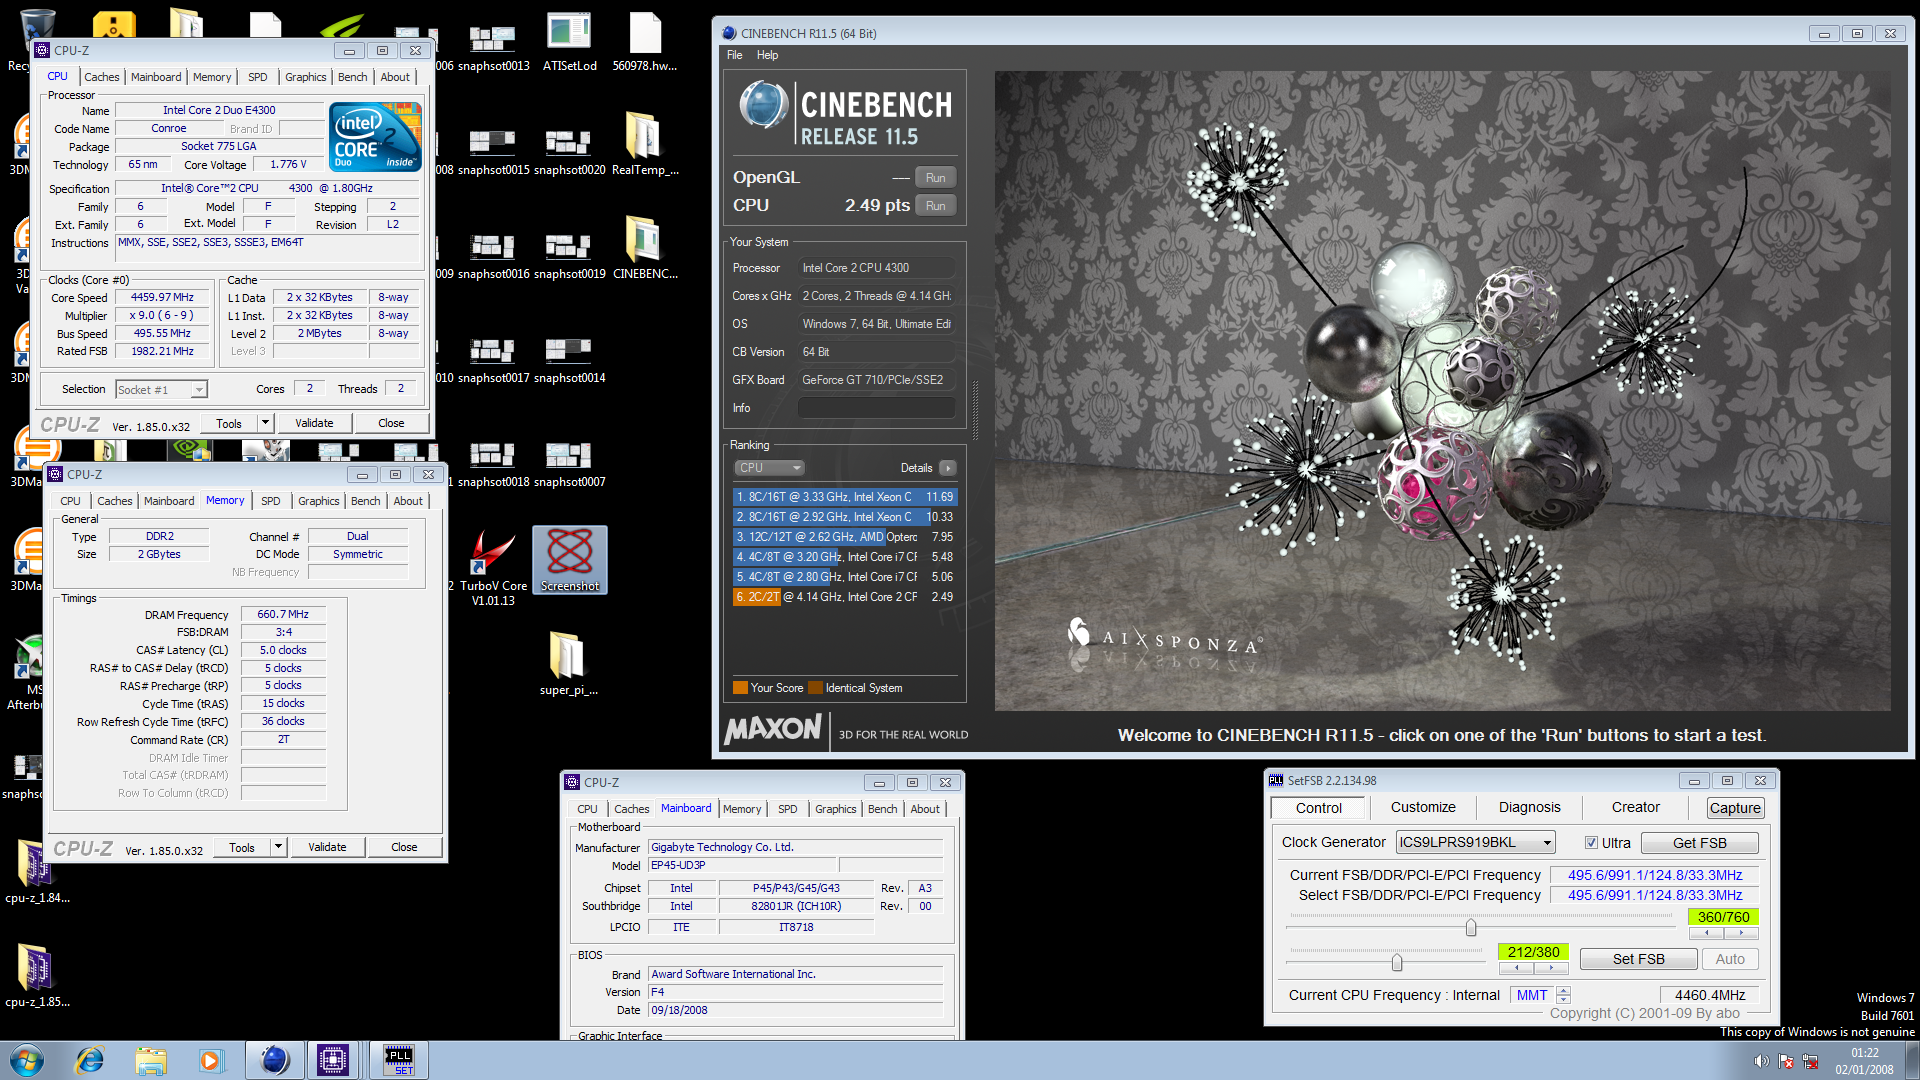Switch to Caches tab in CPU-Z processor window
1920x1080 pixels.
pyautogui.click(x=101, y=77)
